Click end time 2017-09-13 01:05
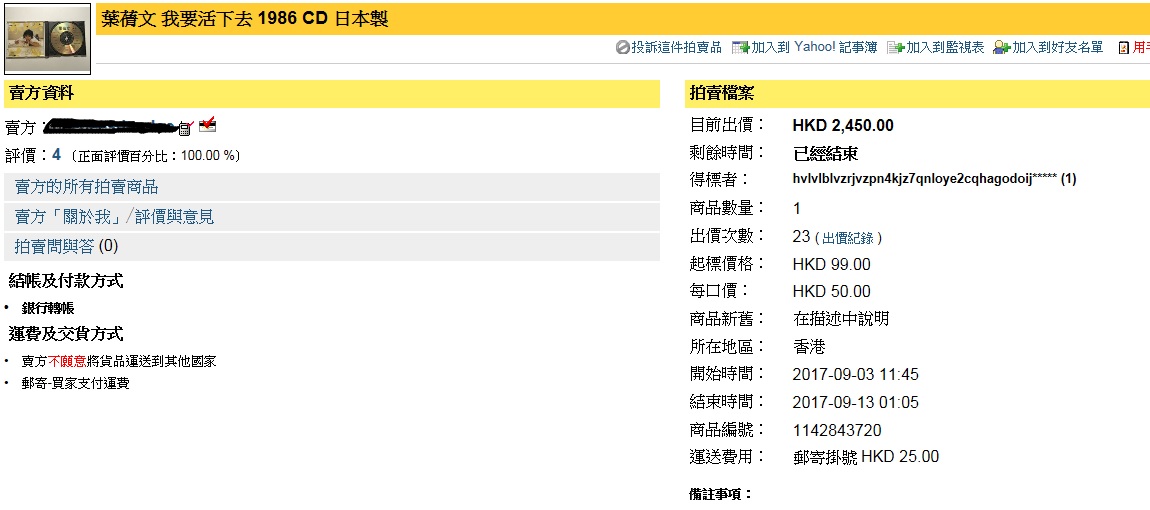1150x510 pixels. tap(855, 403)
